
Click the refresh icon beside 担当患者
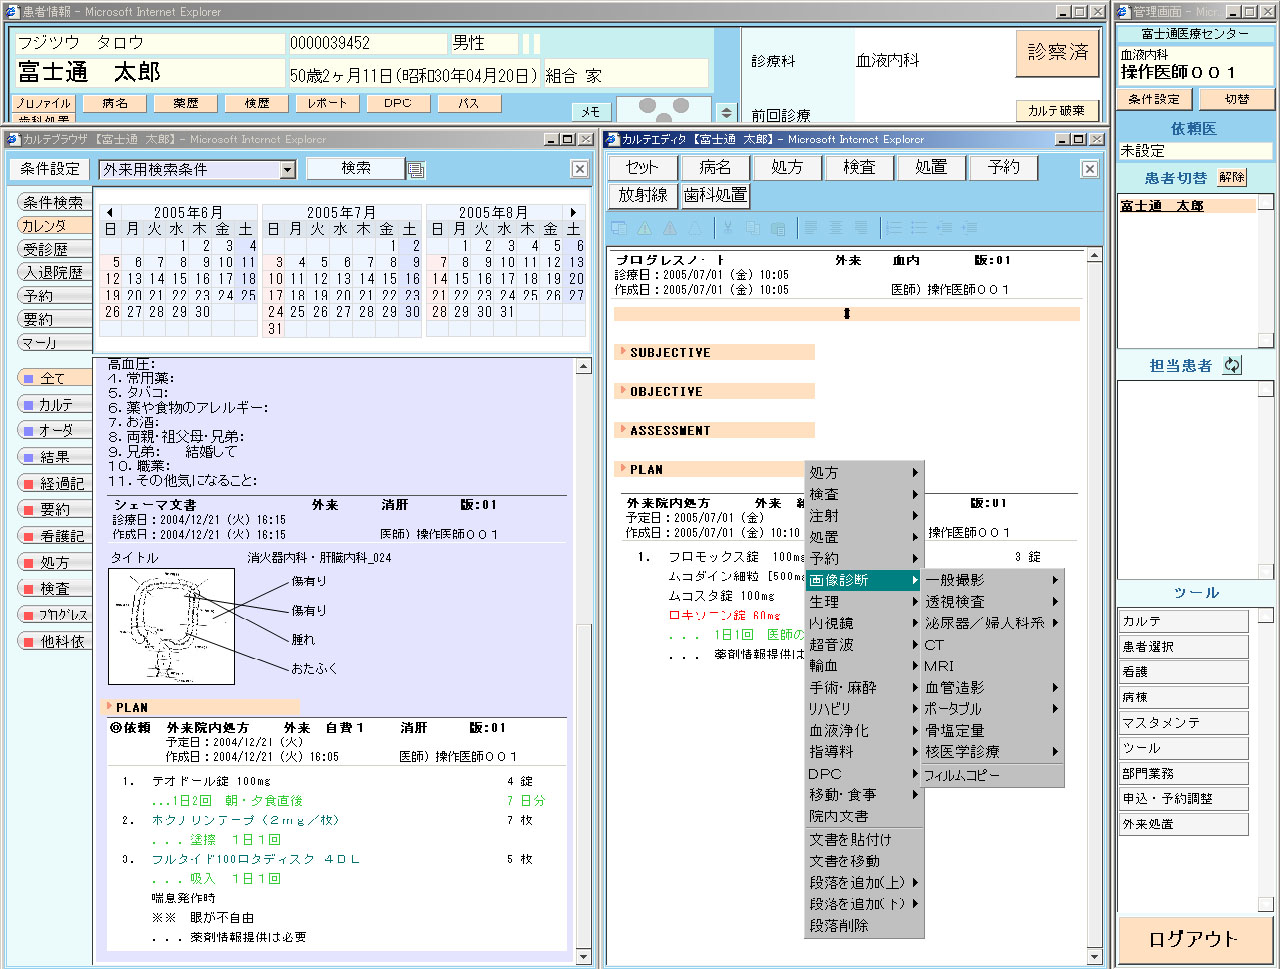1232,366
